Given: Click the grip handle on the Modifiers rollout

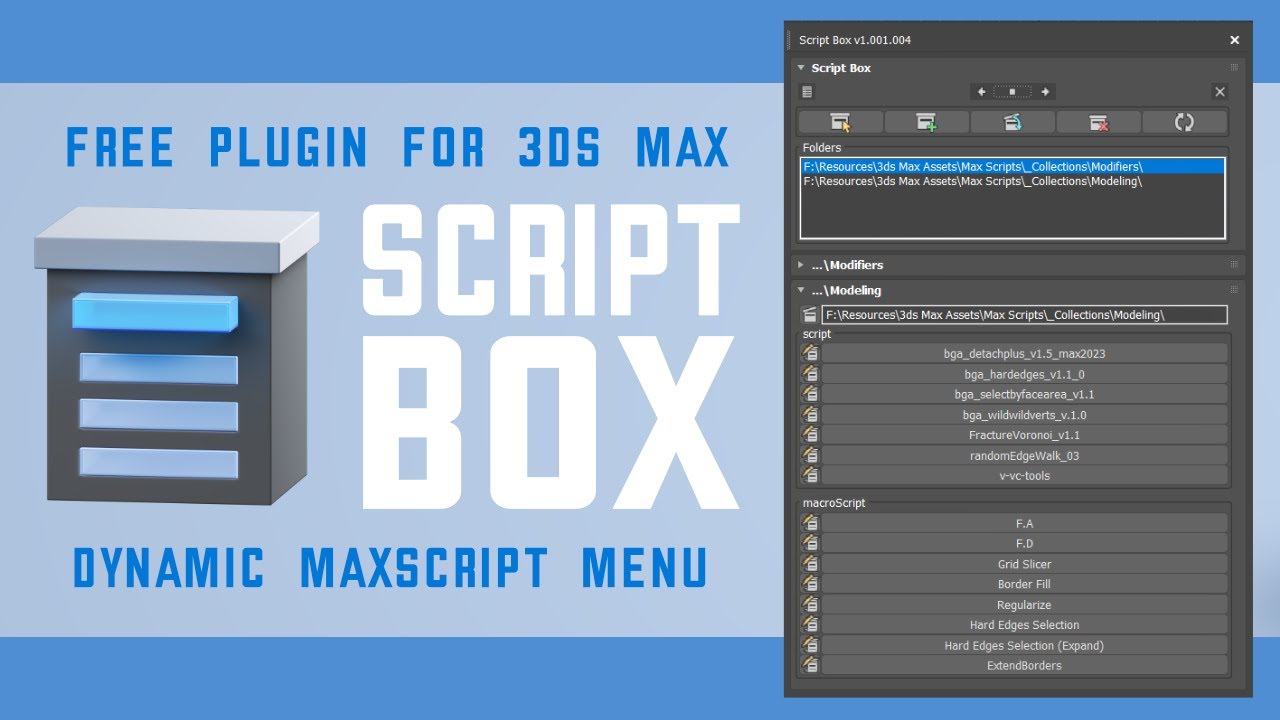Looking at the screenshot, I should pos(1234,265).
